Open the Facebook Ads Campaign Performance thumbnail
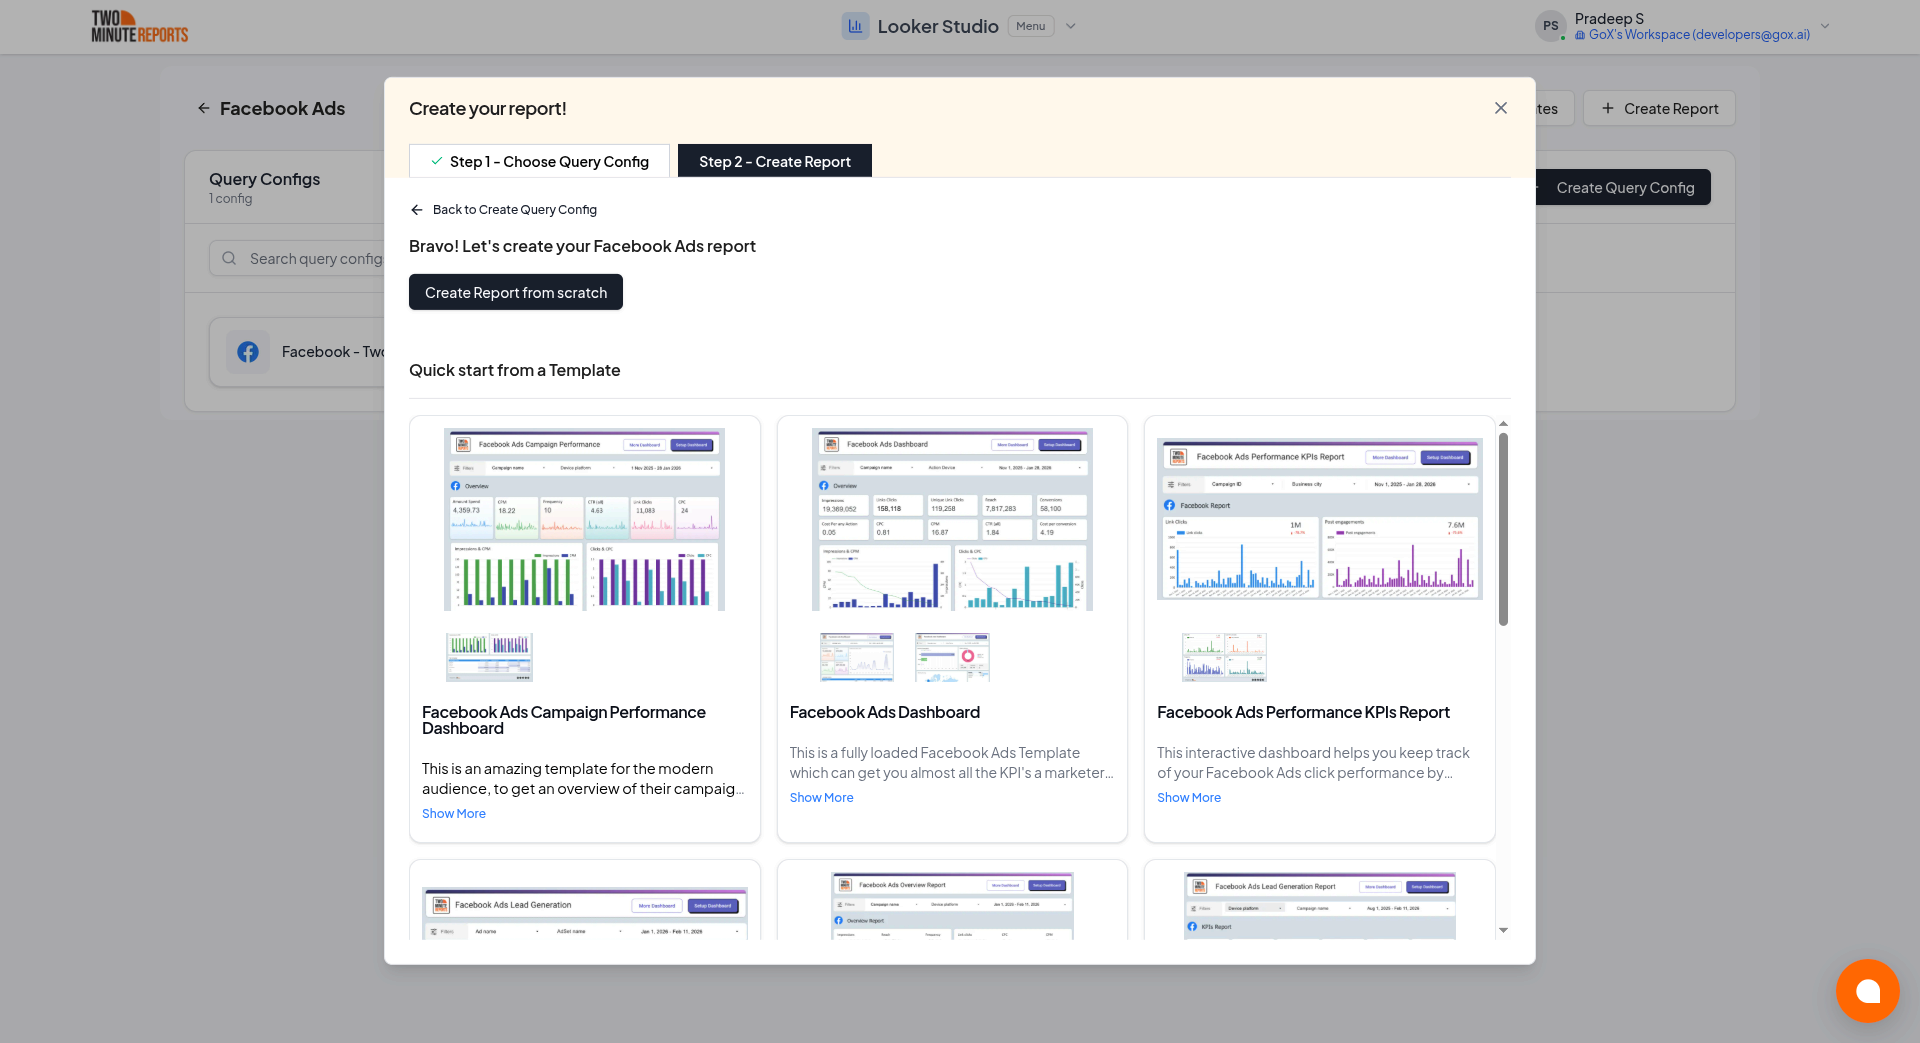The image size is (1920, 1043). 584,519
